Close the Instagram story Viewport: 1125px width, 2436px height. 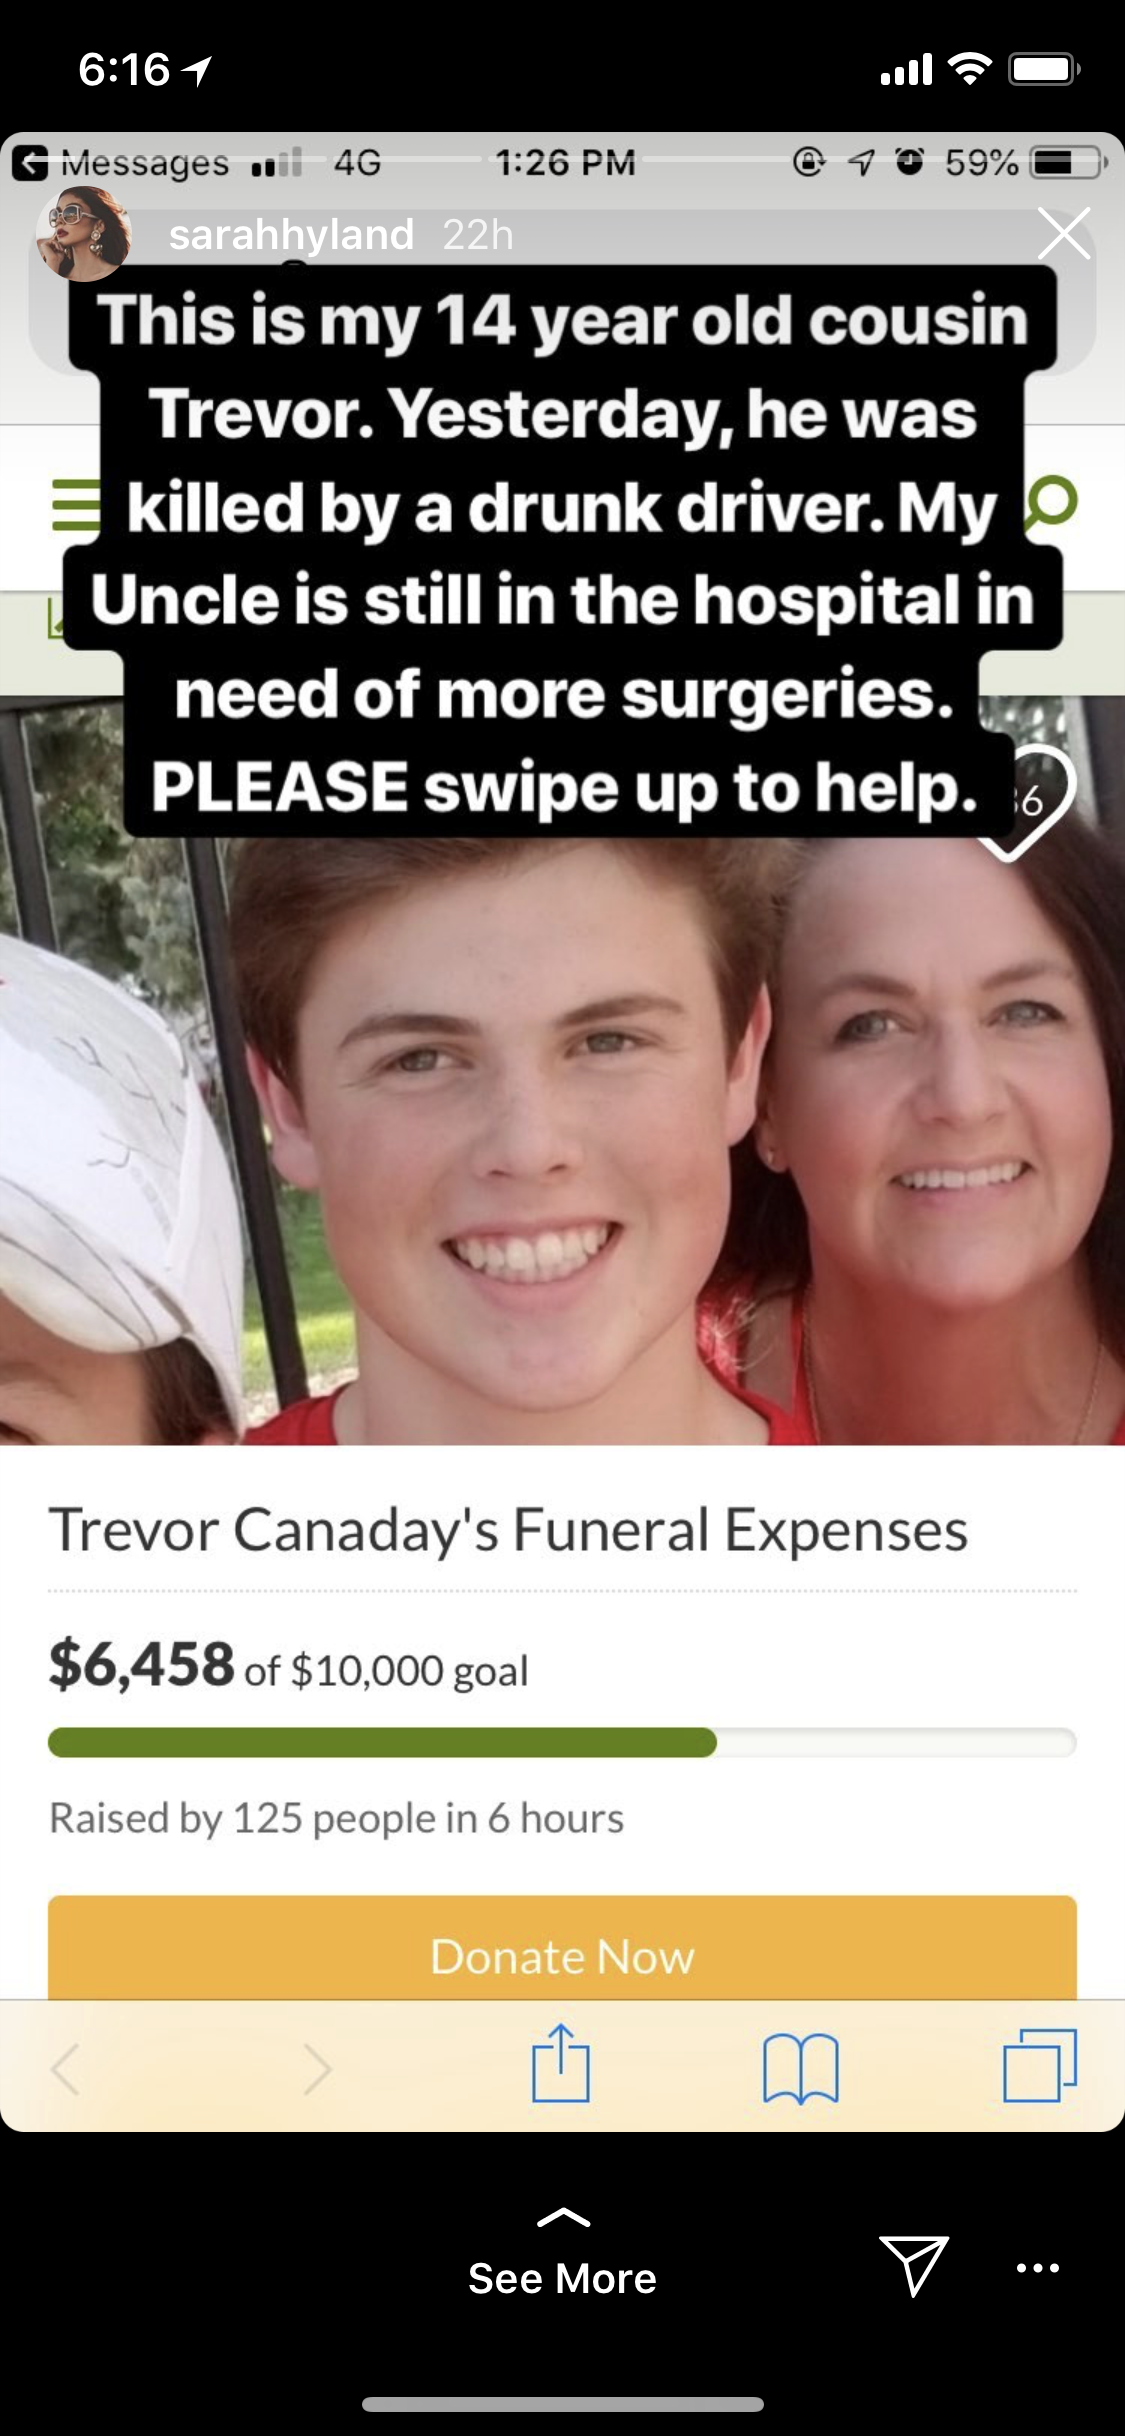point(1063,234)
